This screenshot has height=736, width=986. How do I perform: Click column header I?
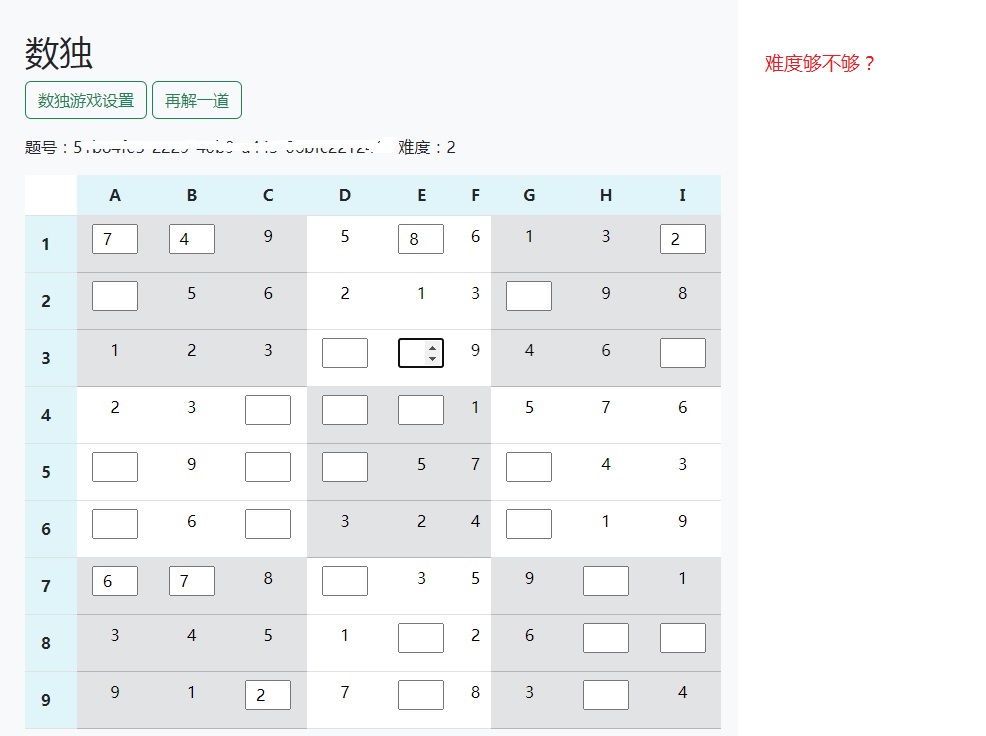tap(682, 195)
